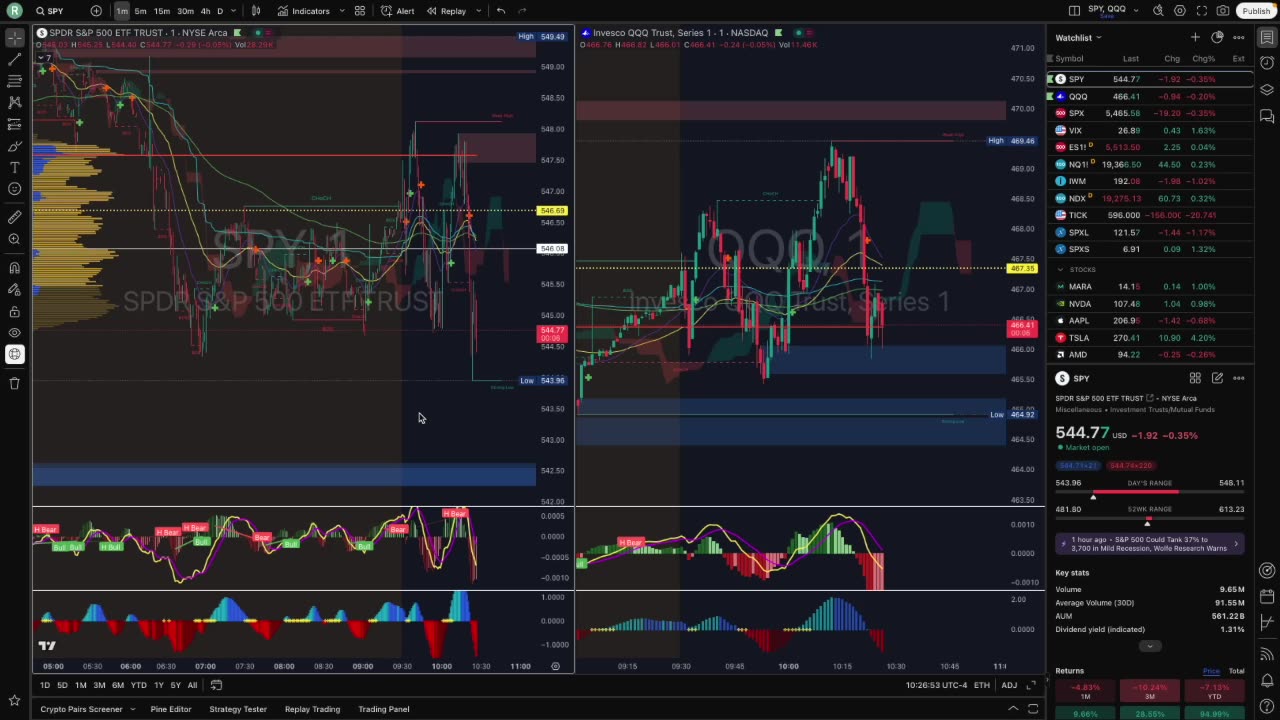Enter fullscreen mode
The image size is (1280, 720).
(1202, 11)
